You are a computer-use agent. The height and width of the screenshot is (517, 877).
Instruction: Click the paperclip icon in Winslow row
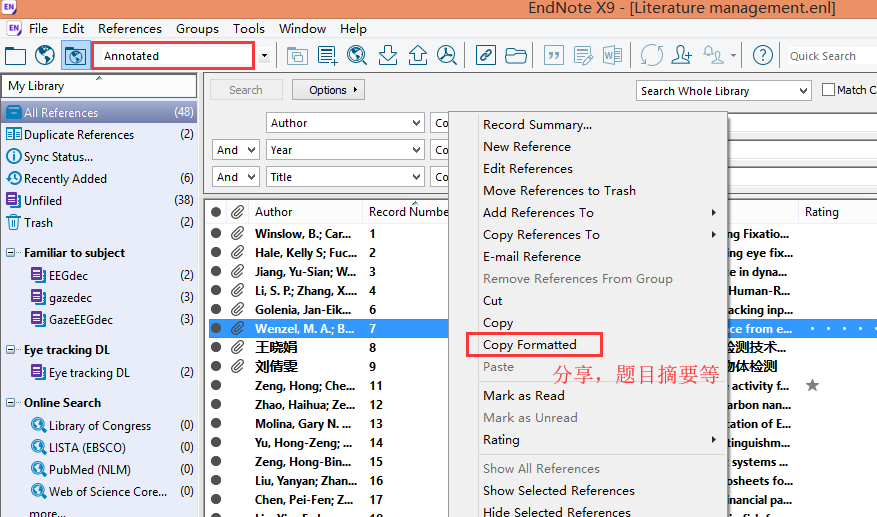(238, 233)
